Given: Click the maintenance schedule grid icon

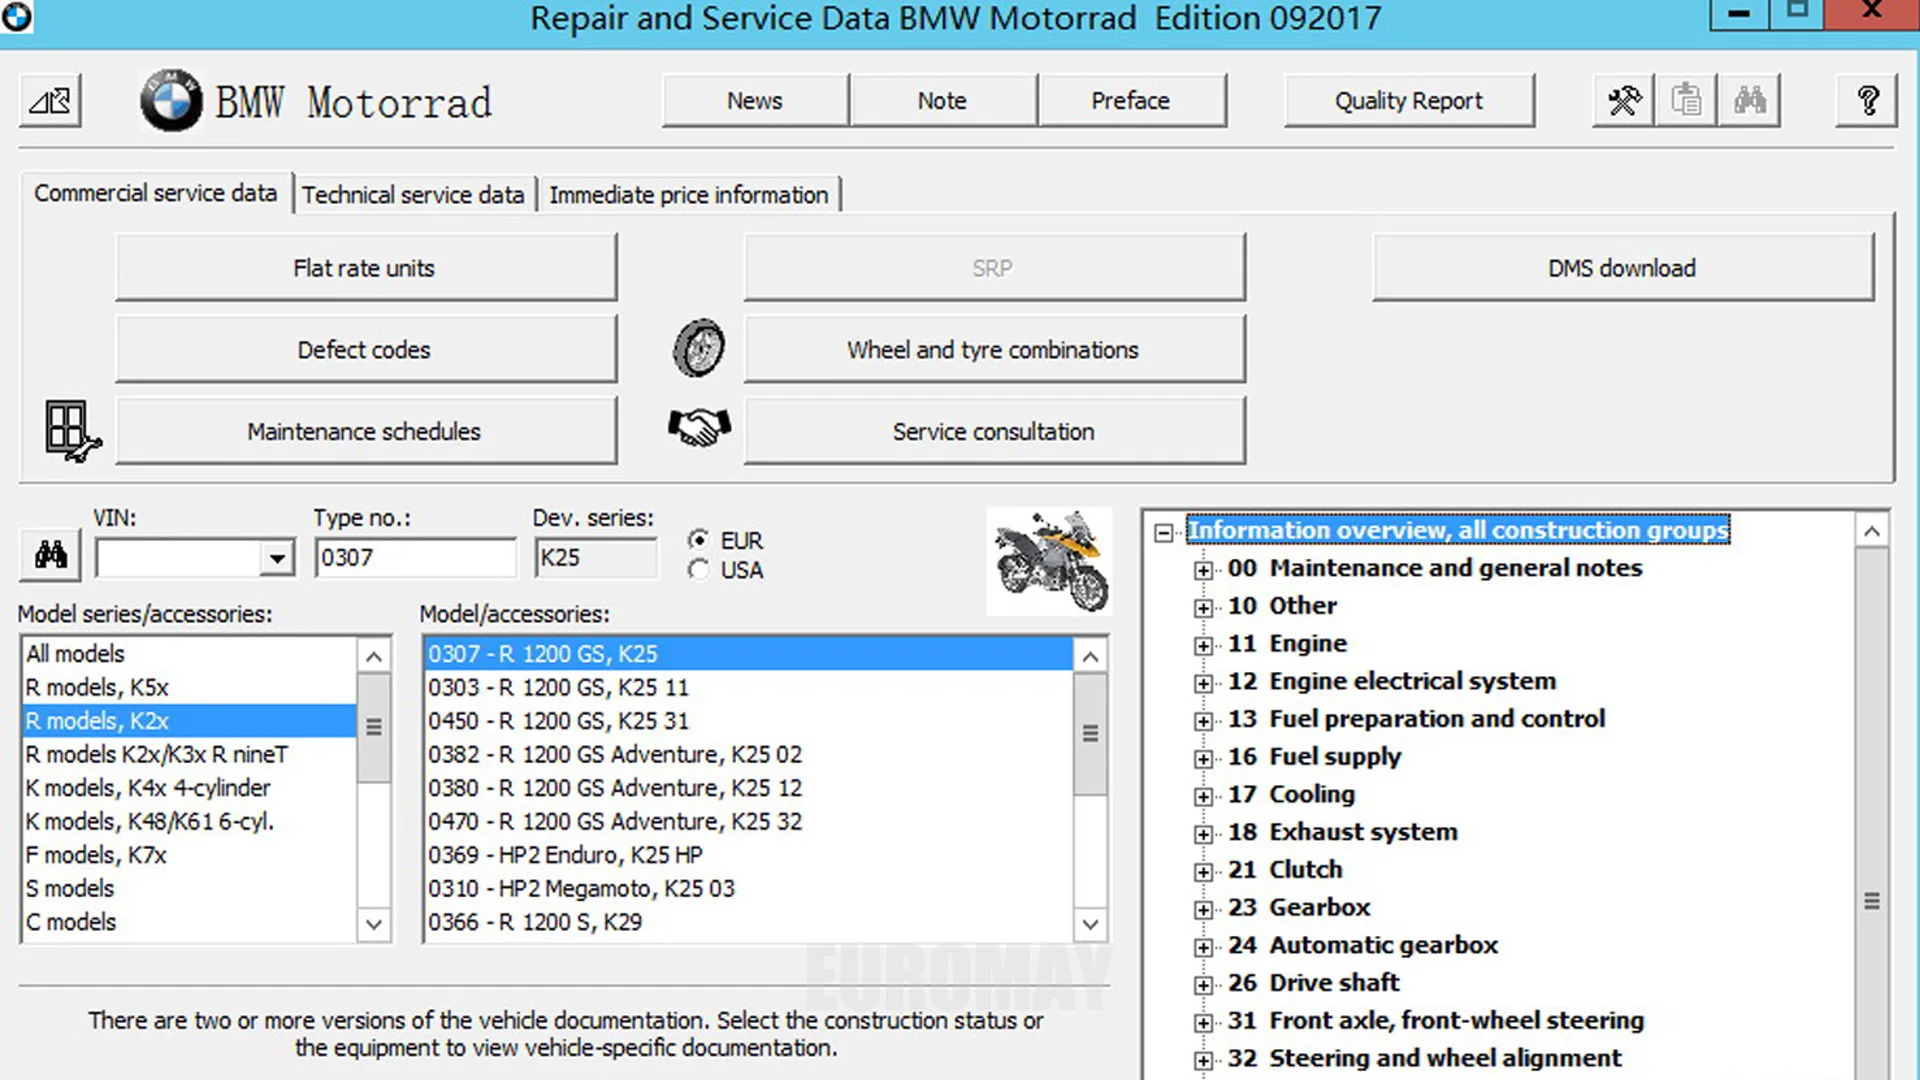Looking at the screenshot, I should 72,431.
